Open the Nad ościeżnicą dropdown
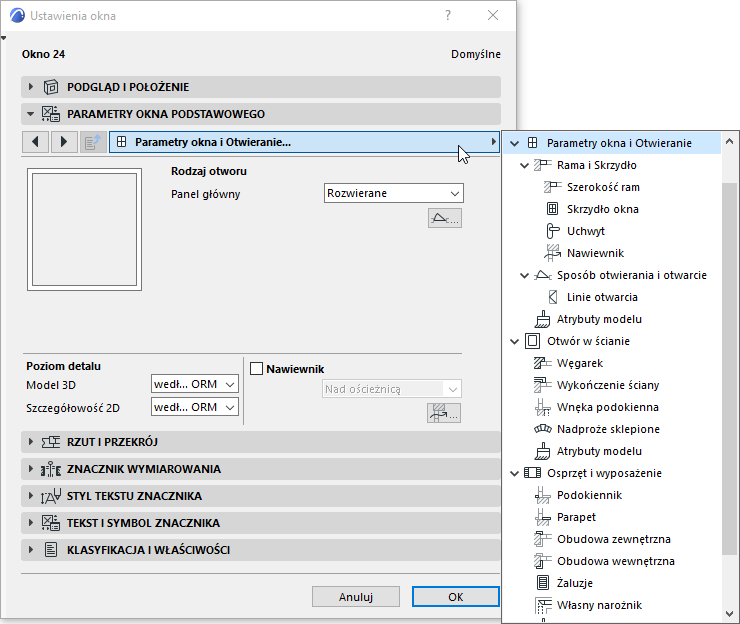 (392, 389)
